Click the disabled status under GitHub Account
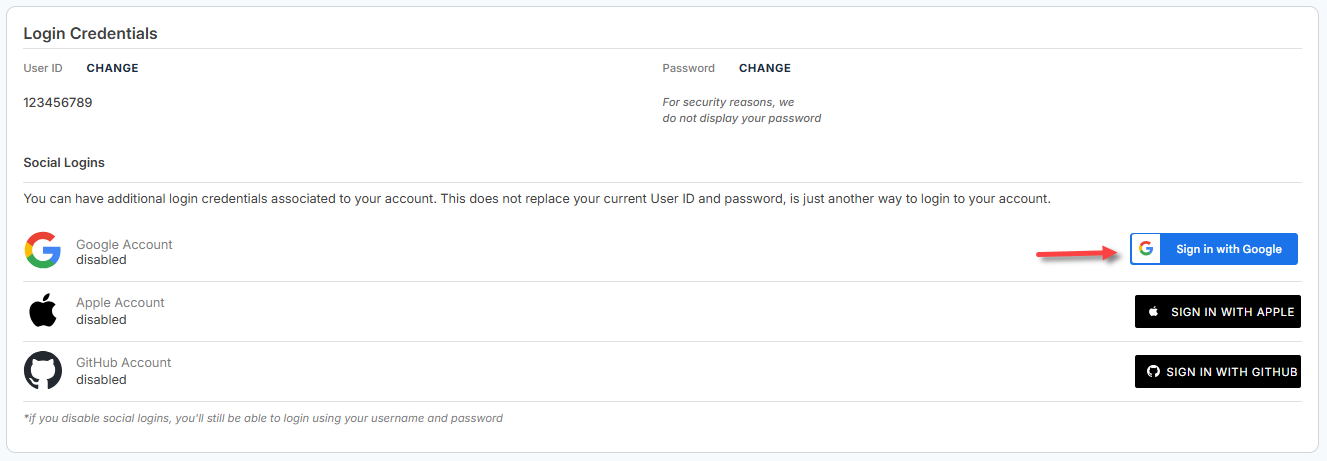The width and height of the screenshot is (1327, 461). pyautogui.click(x=101, y=380)
